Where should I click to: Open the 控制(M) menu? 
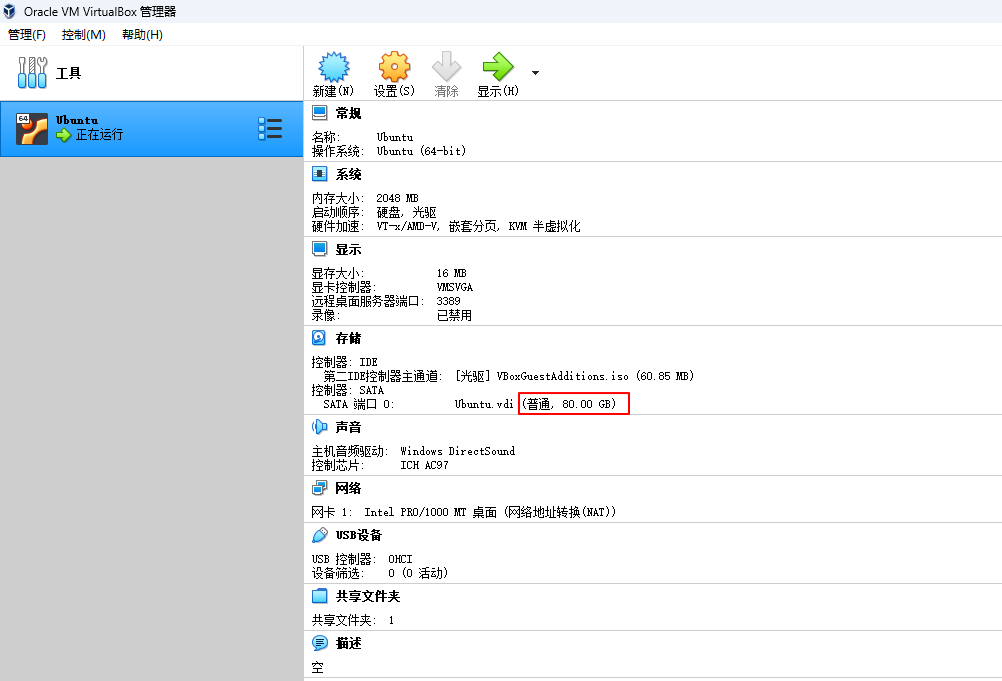[84, 34]
